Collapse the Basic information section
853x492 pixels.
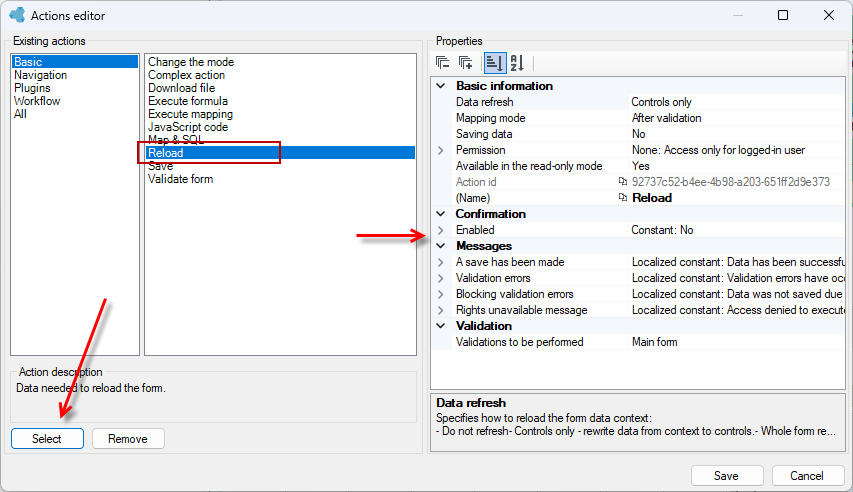click(441, 86)
